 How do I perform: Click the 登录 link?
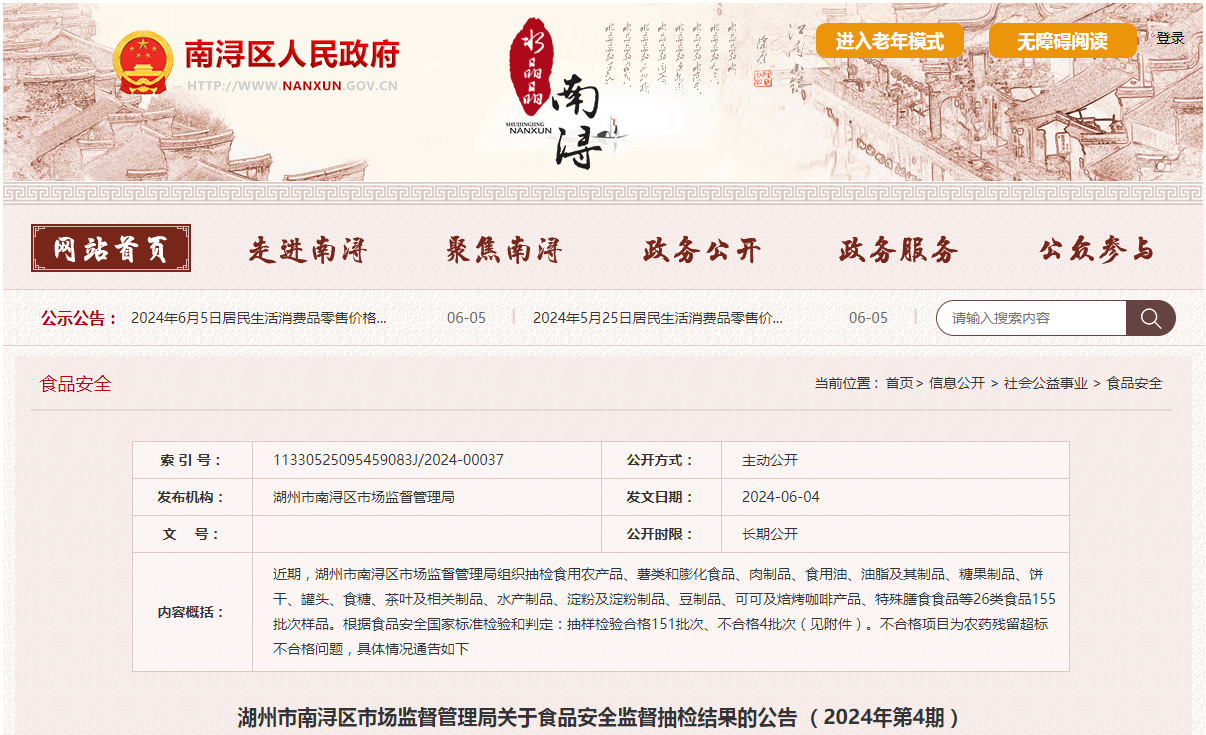point(1170,39)
